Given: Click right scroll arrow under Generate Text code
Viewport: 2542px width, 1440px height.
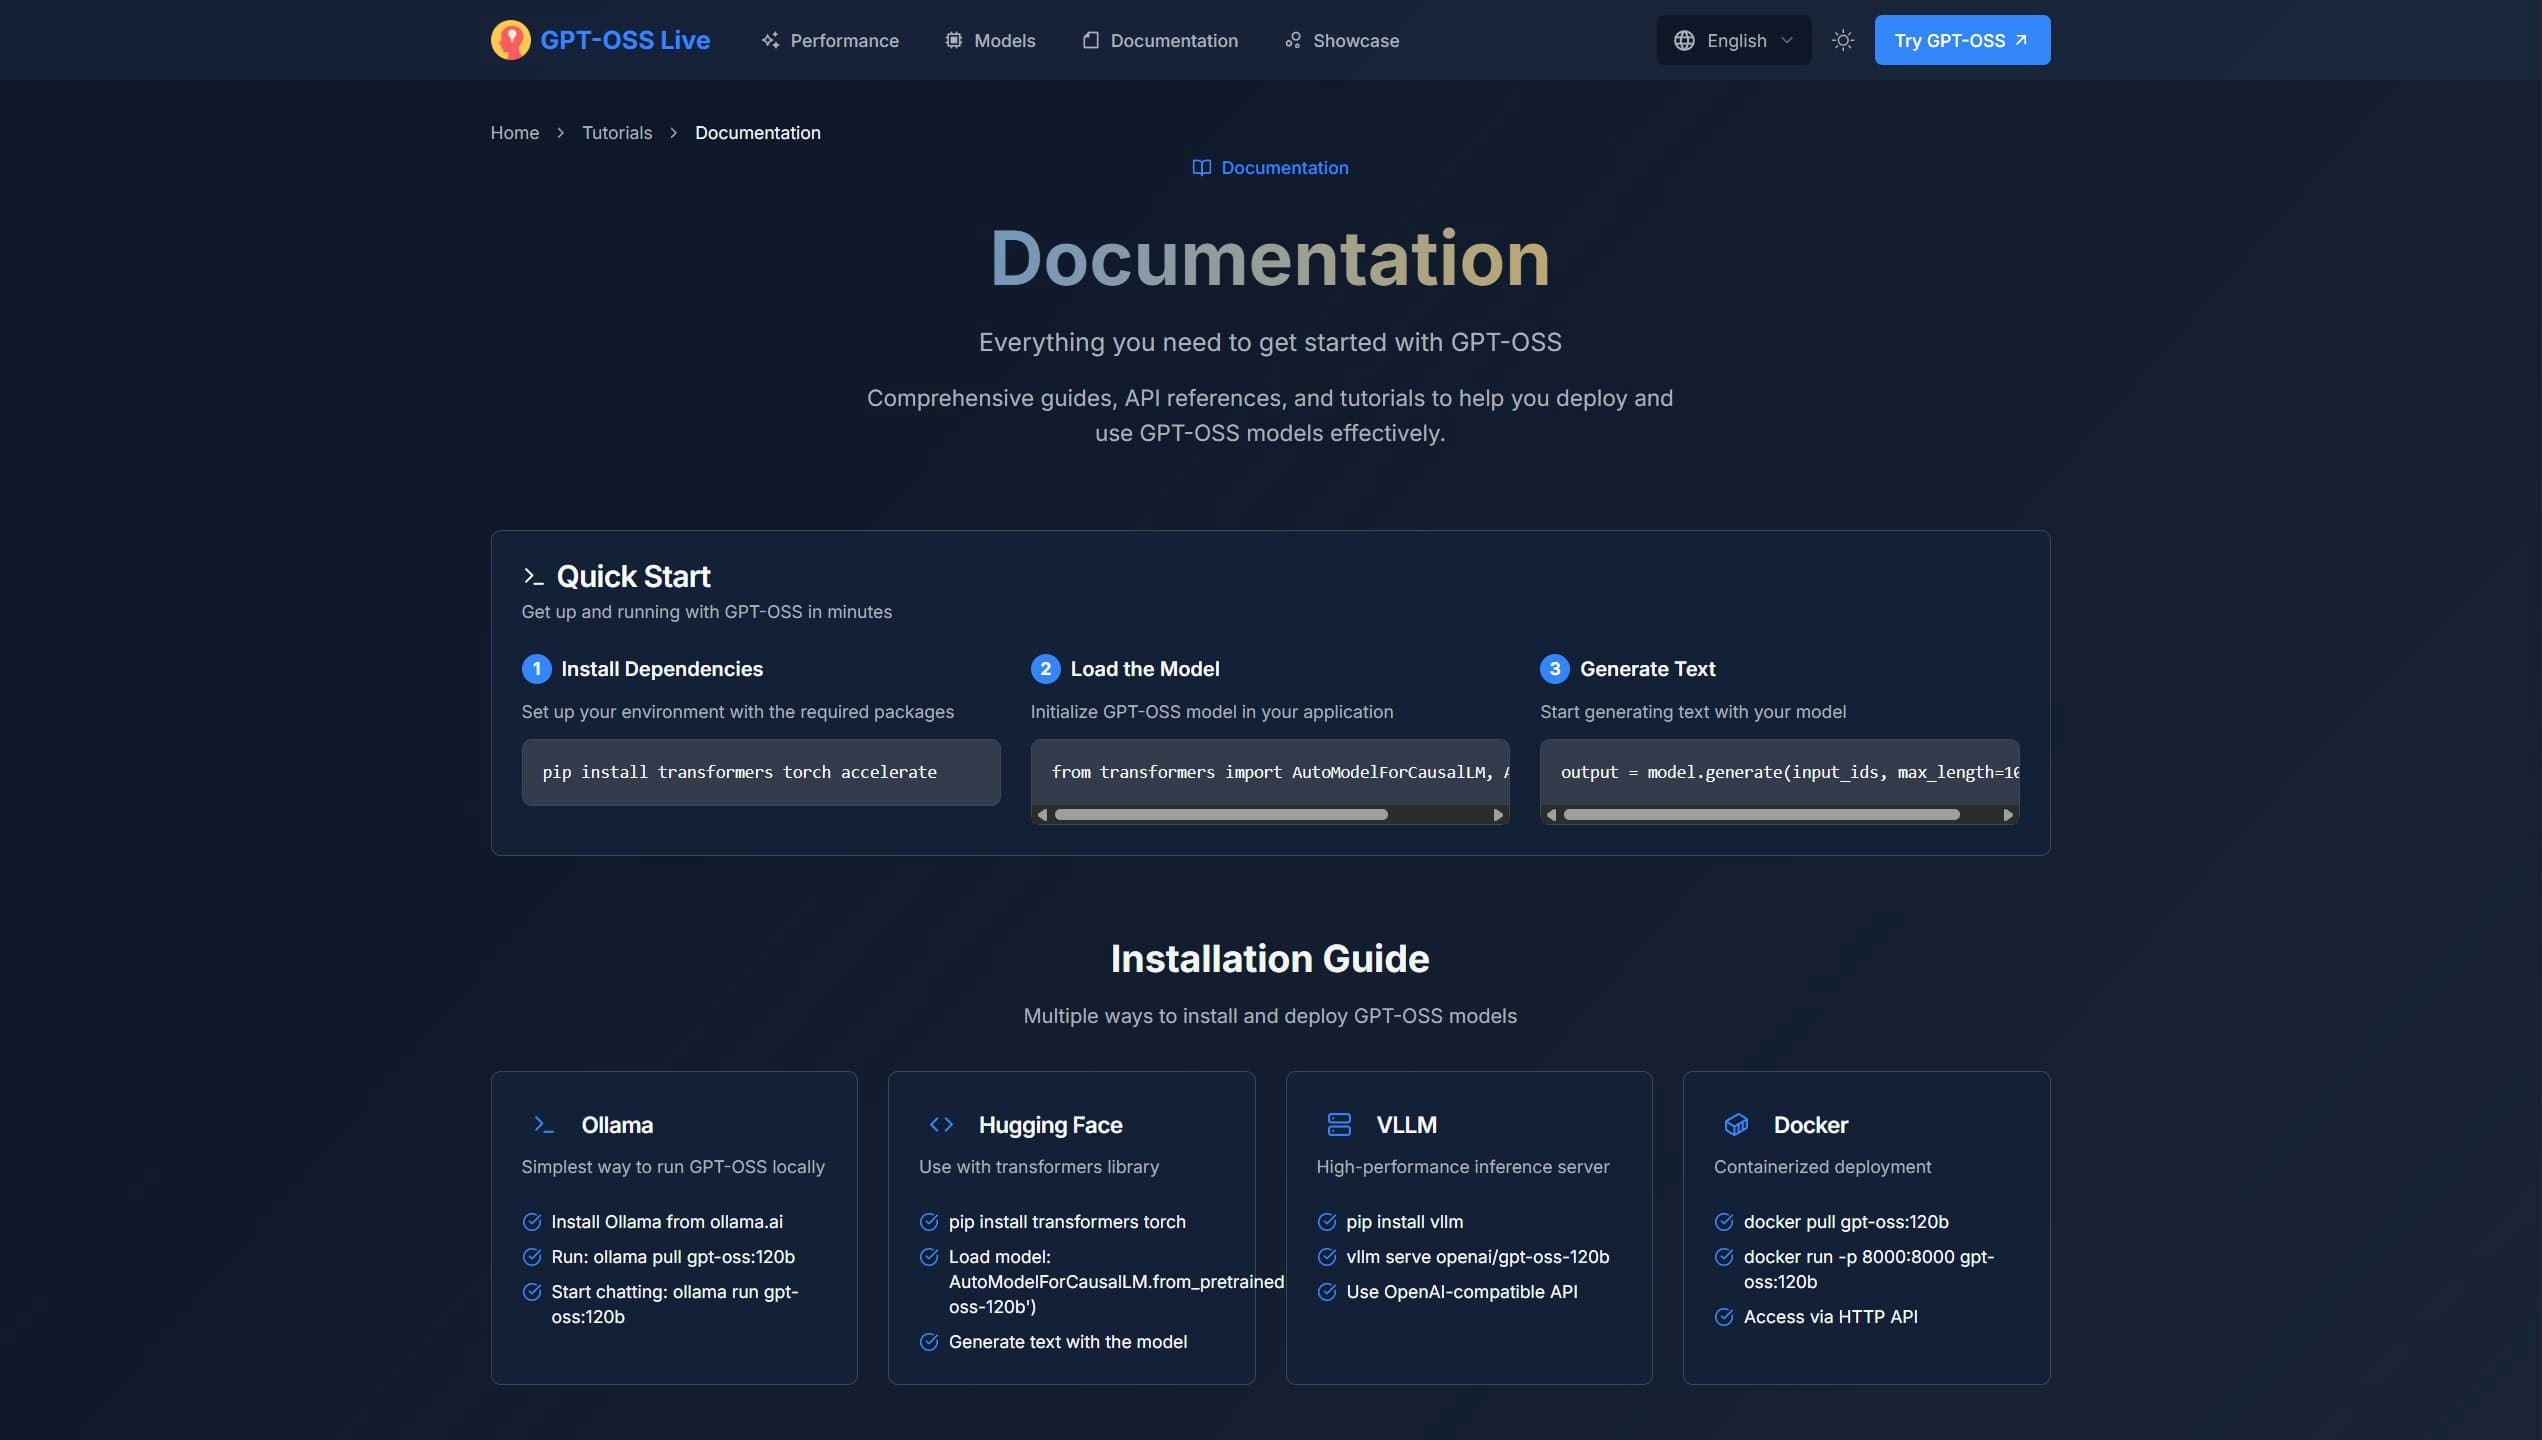Looking at the screenshot, I should [2007, 815].
